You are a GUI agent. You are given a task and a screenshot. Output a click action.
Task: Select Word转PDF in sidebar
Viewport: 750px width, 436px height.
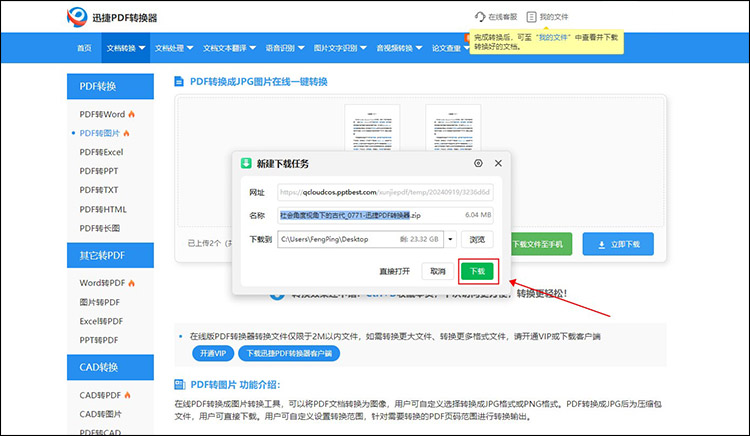(x=102, y=283)
